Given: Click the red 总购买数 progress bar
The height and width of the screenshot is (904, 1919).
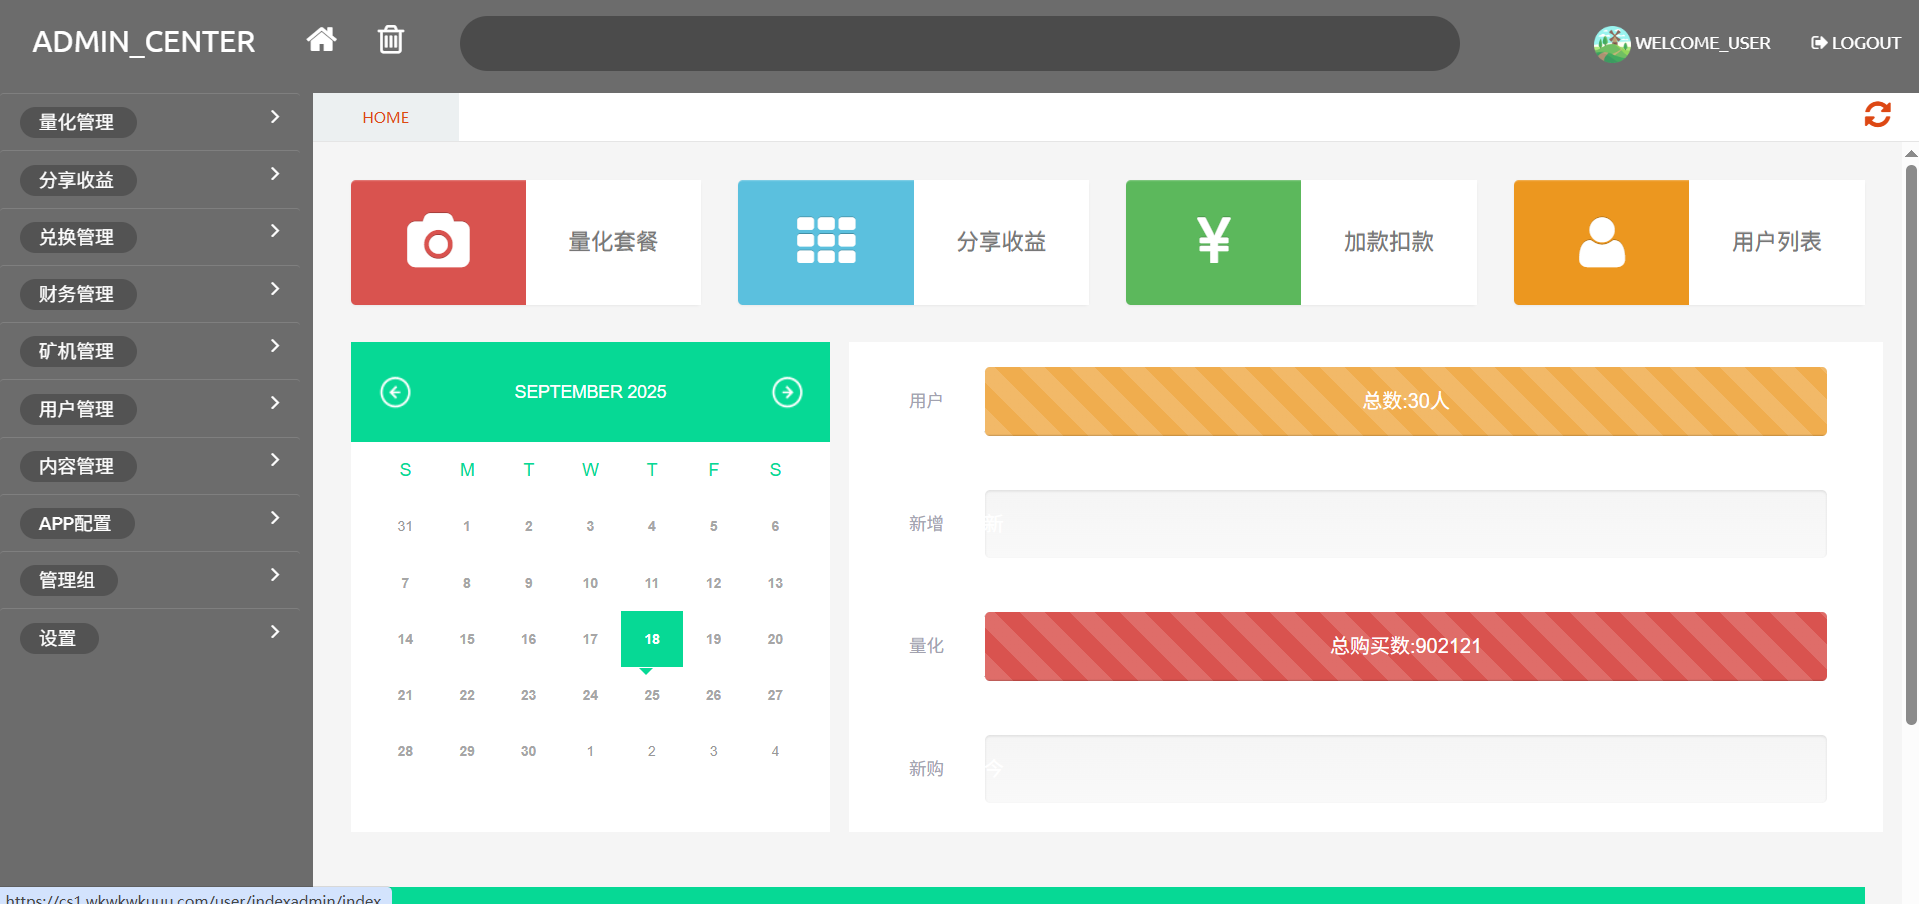Looking at the screenshot, I should pos(1405,646).
